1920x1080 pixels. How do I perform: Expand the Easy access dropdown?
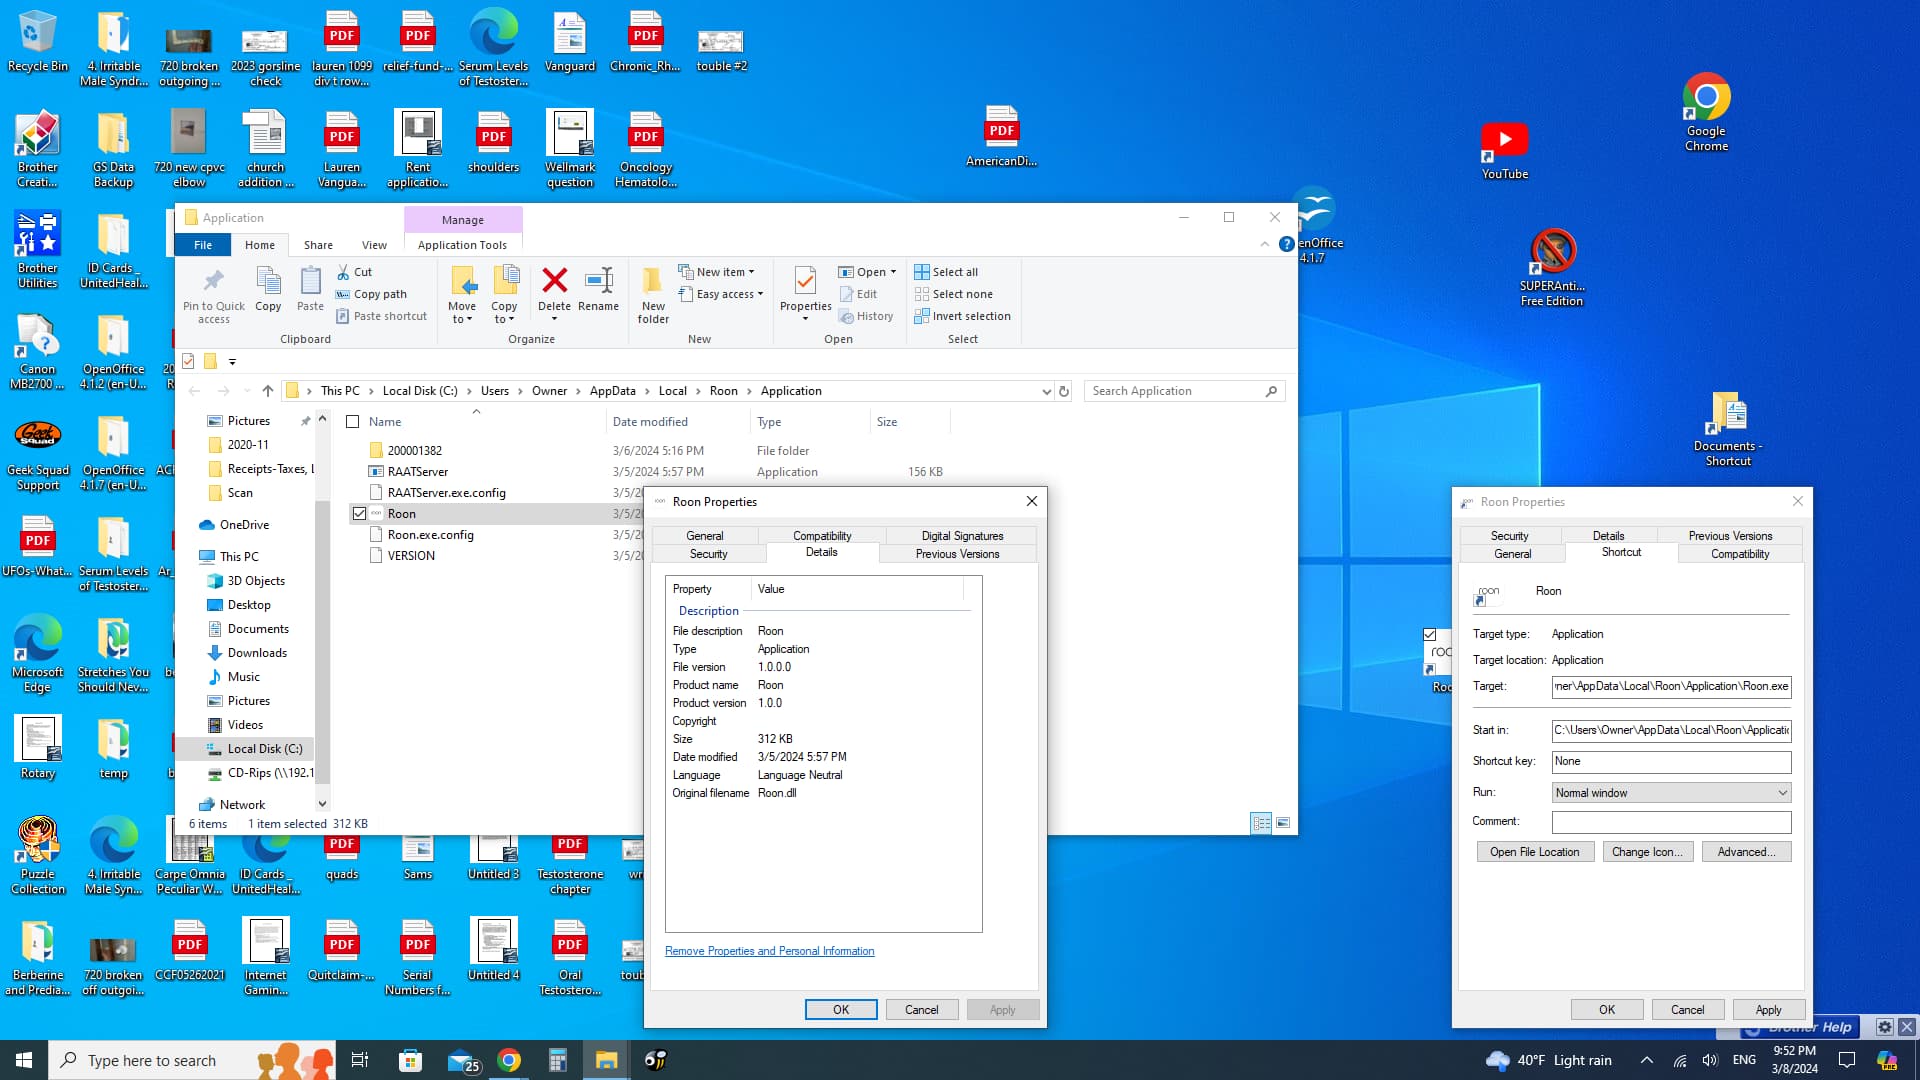(x=721, y=294)
